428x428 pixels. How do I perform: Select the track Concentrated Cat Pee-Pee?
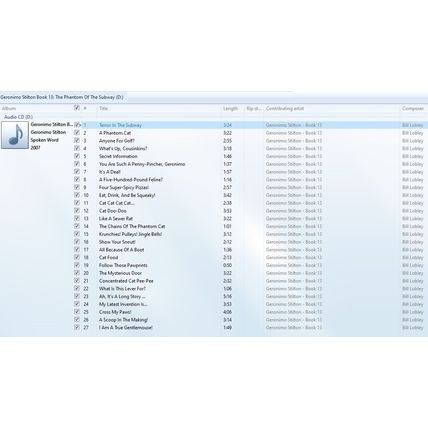(126, 281)
